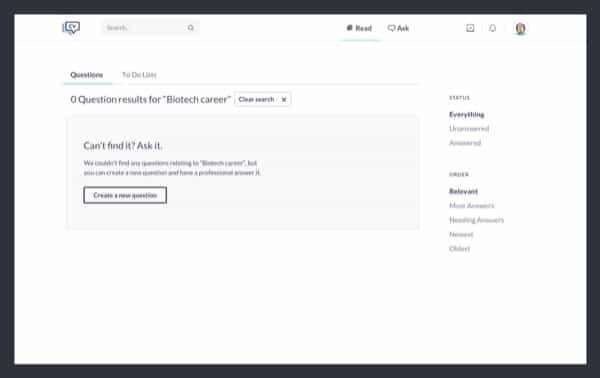The width and height of the screenshot is (600, 378).
Task: Open the user profile avatar
Action: [520, 28]
